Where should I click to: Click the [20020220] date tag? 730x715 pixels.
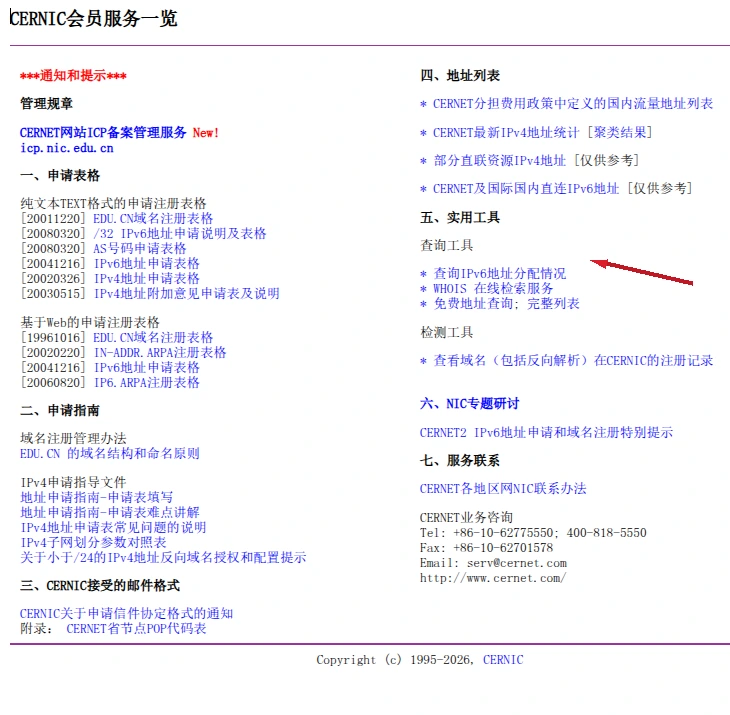click(x=53, y=352)
